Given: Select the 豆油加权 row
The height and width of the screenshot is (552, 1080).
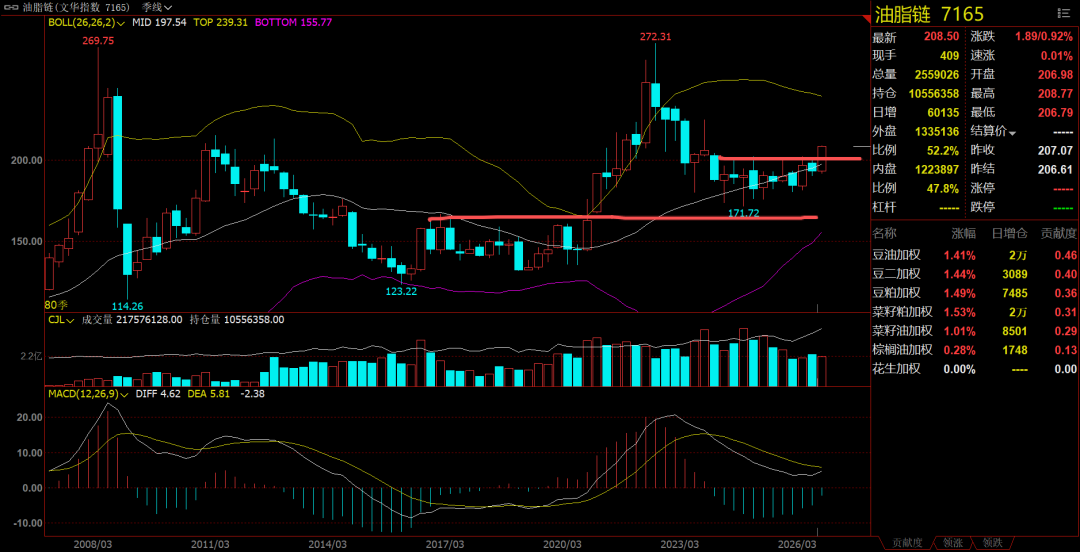Looking at the screenshot, I should 975,256.
